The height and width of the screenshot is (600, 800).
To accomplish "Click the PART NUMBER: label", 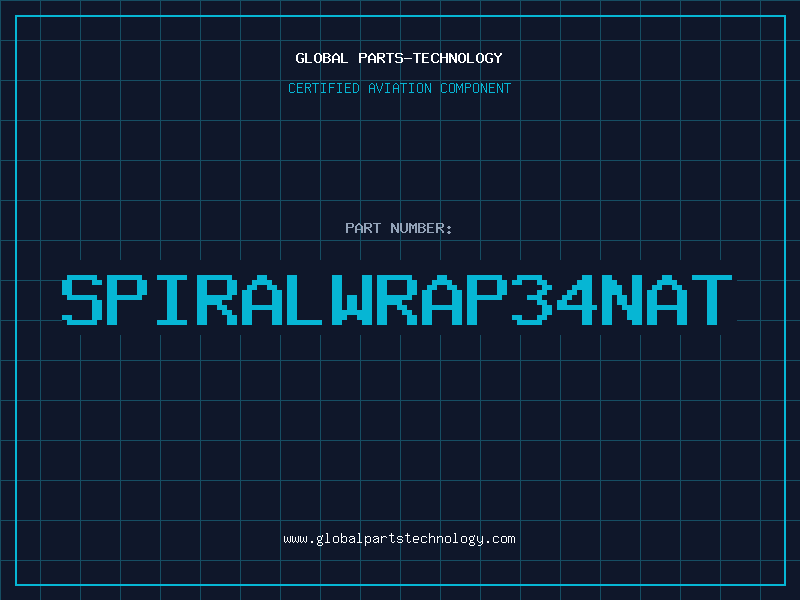I will pos(399,228).
